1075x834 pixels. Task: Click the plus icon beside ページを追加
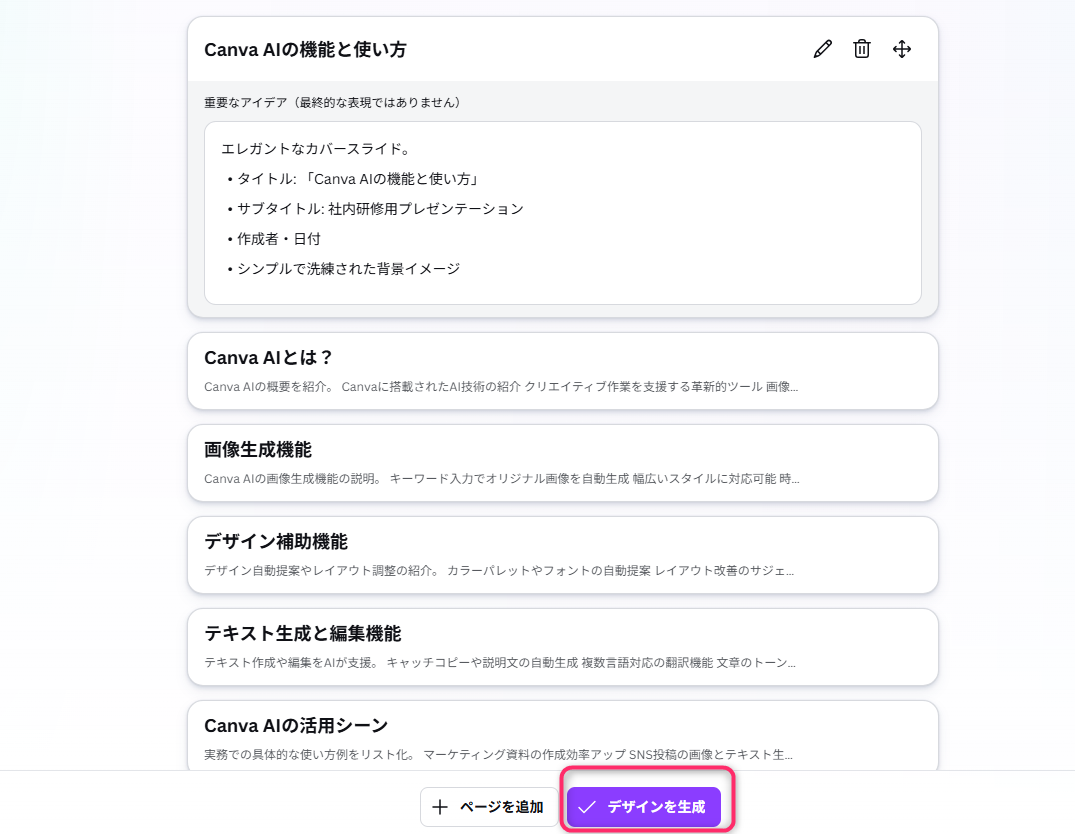point(442,807)
